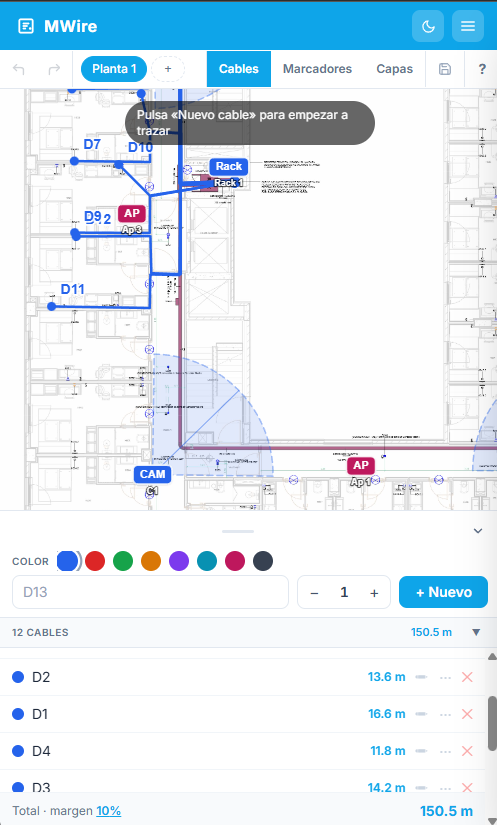Open more options for cable D1
Image resolution: width=497 pixels, height=825 pixels.
point(445,715)
